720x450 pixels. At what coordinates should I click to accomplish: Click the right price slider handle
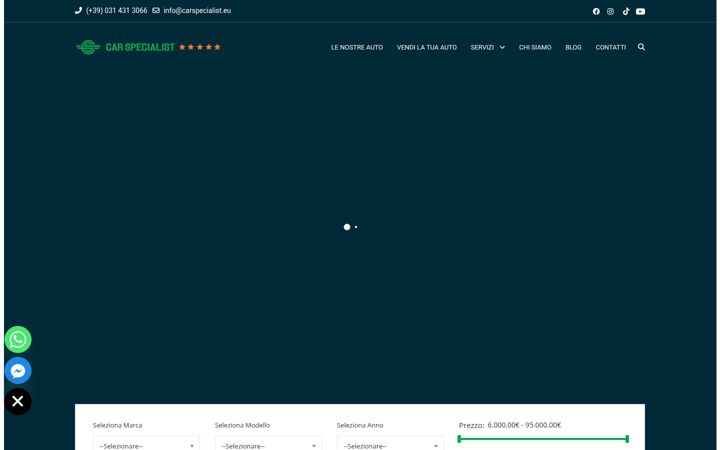pos(627,439)
